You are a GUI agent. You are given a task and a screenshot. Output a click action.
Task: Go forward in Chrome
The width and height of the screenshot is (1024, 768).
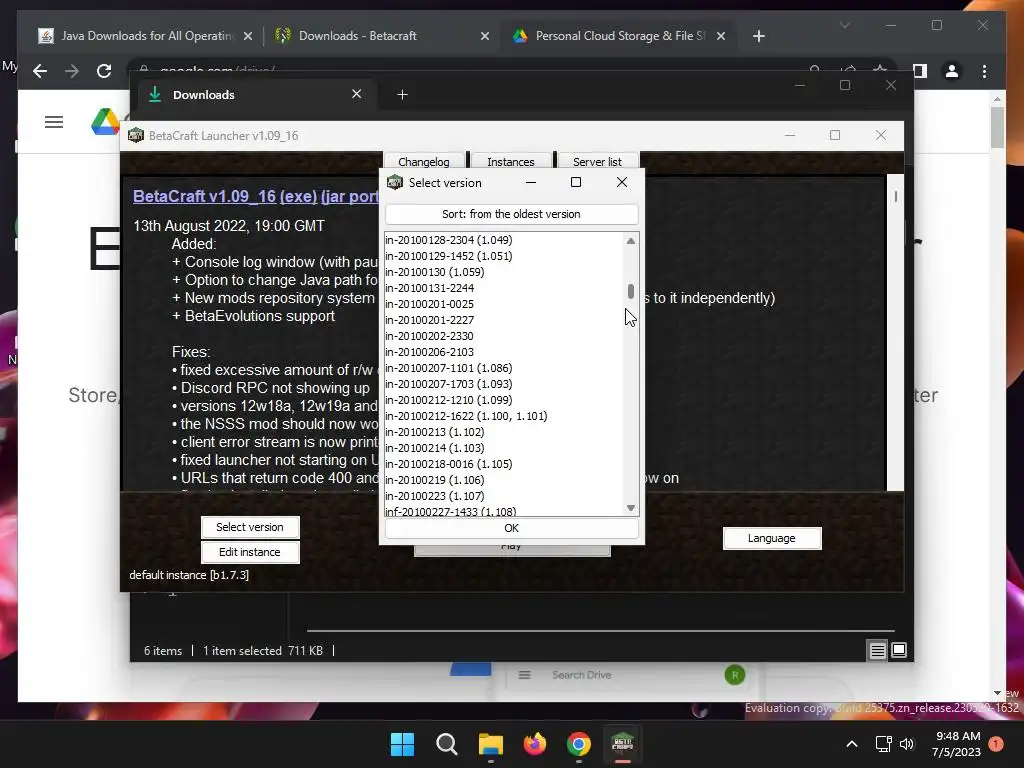click(x=72, y=71)
